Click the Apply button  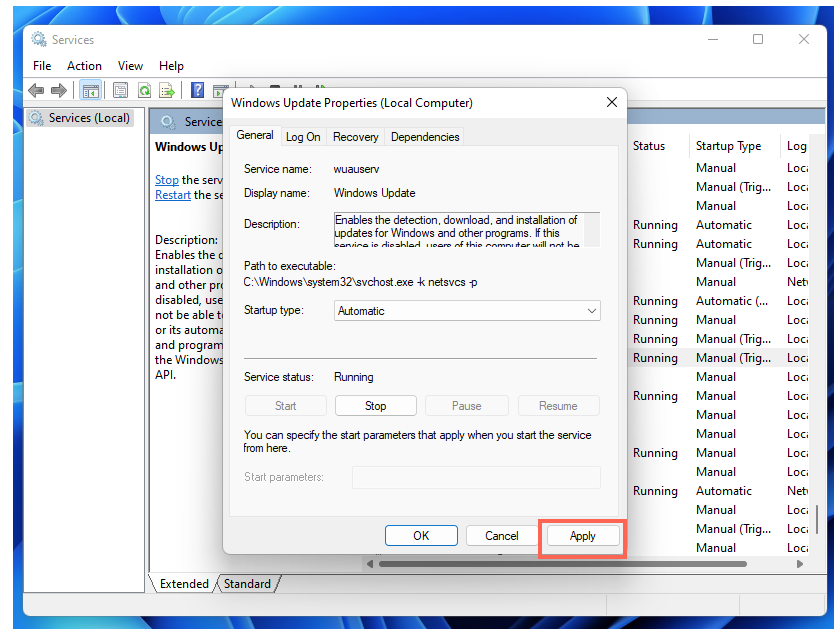point(583,536)
